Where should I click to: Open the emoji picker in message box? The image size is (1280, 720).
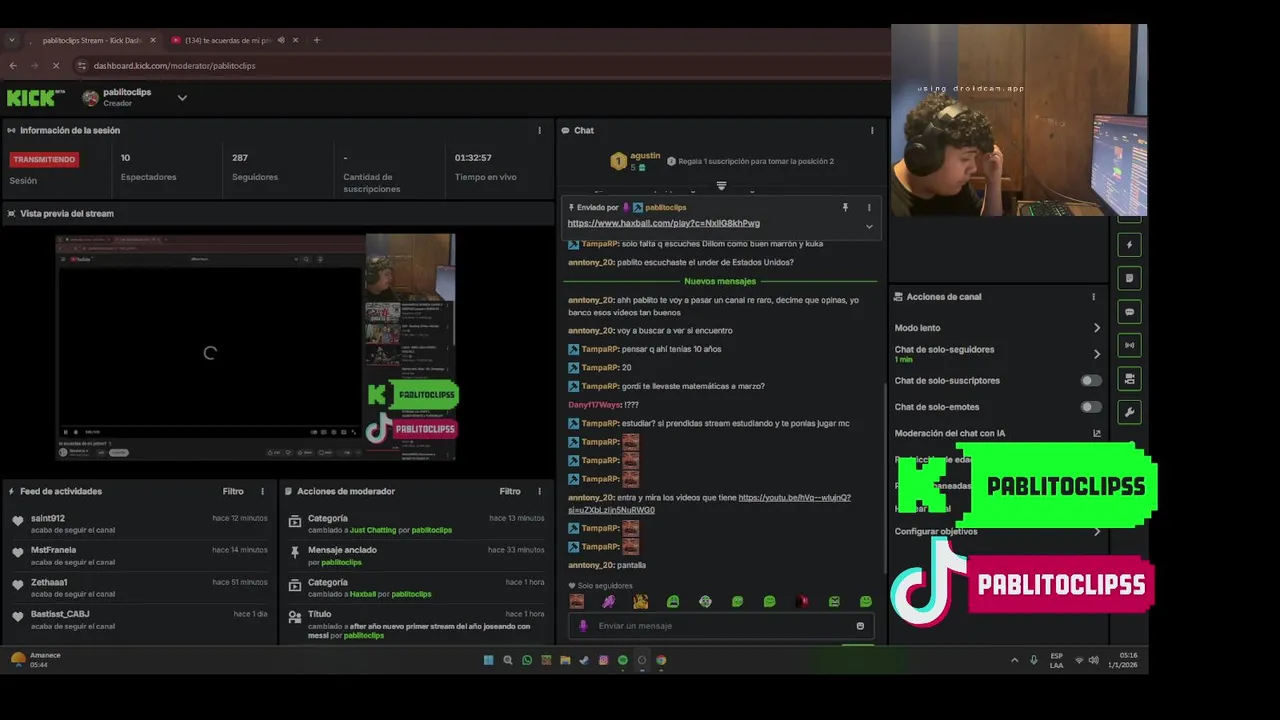coord(860,626)
